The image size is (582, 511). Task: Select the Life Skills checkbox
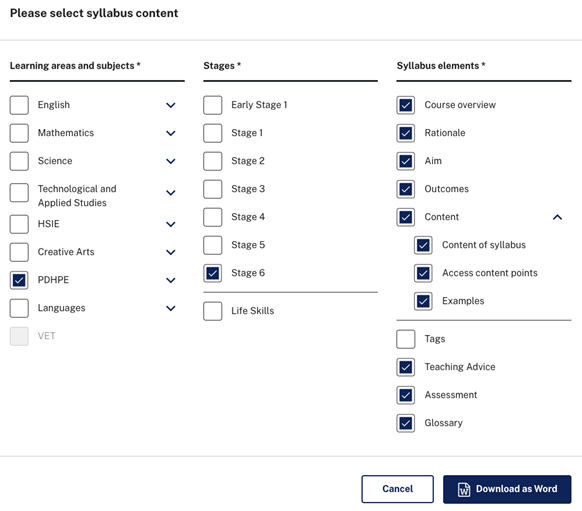pos(213,311)
